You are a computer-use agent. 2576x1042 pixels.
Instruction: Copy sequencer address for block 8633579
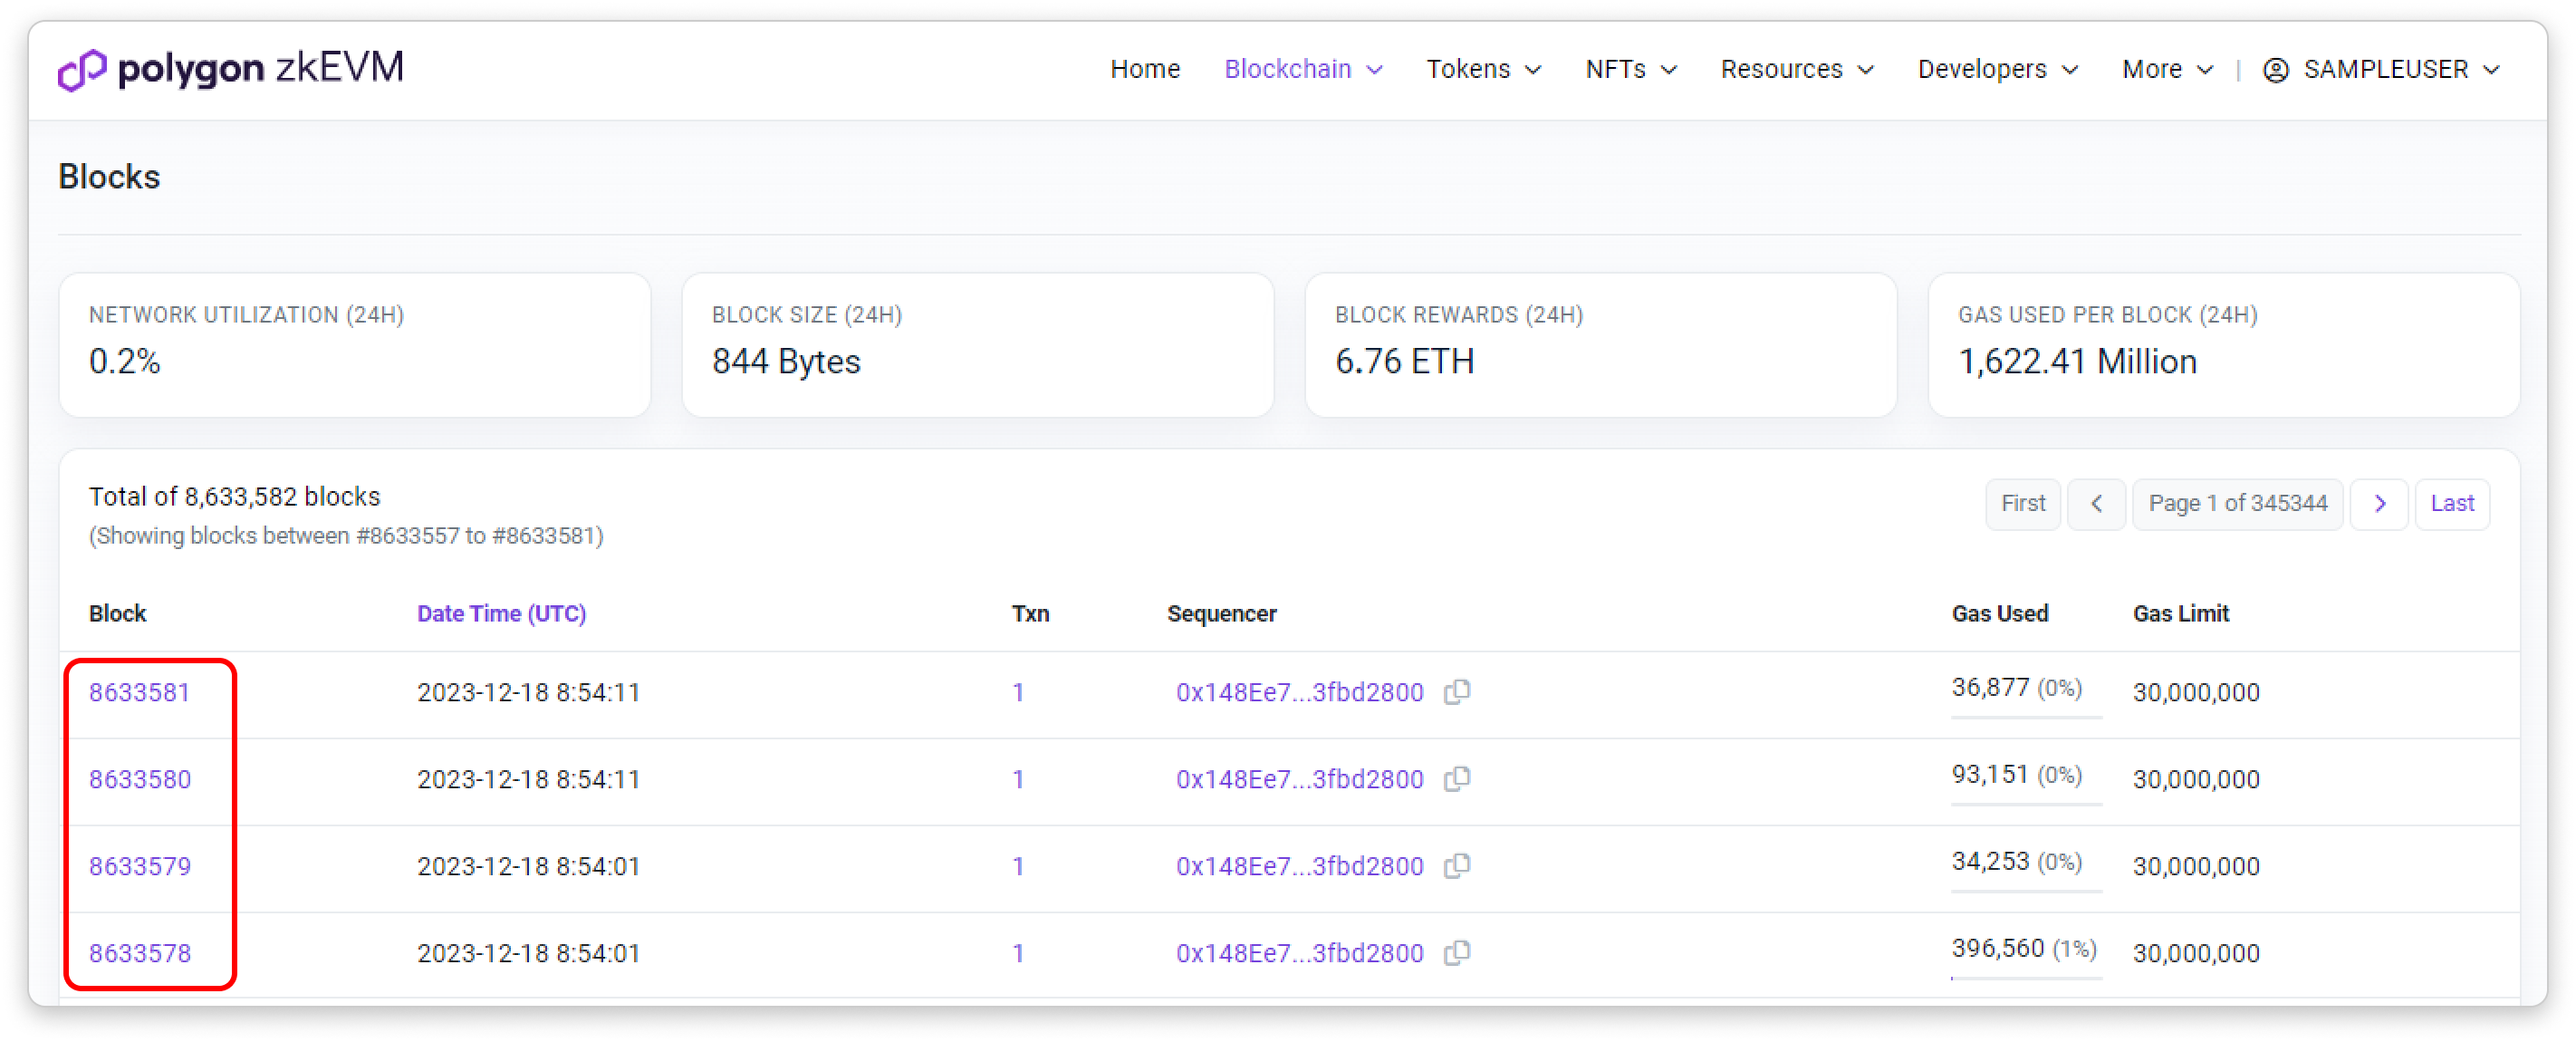1457,865
